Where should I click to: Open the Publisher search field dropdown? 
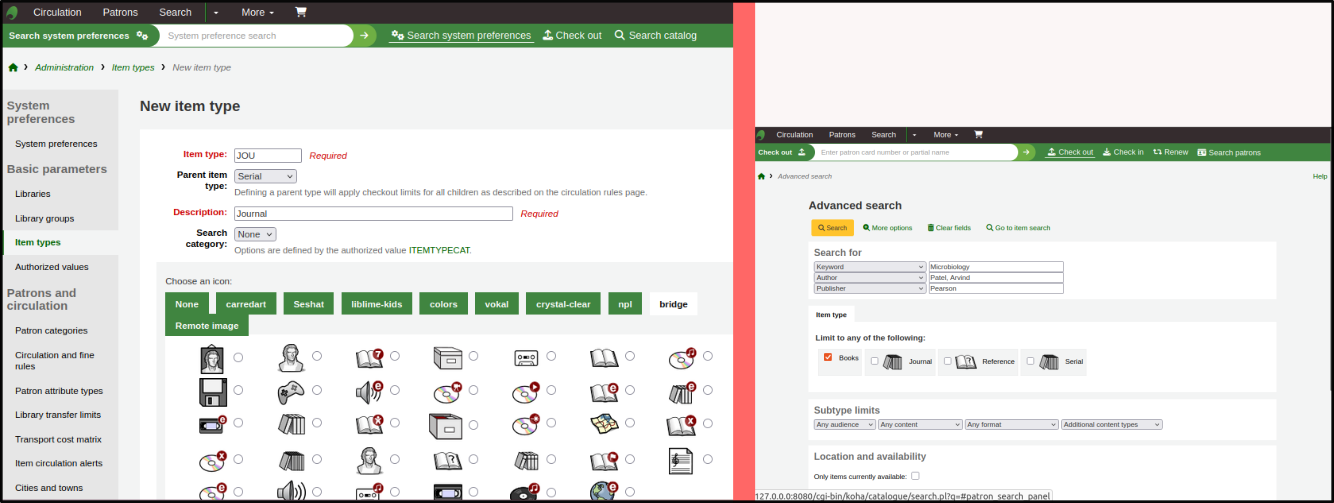coord(870,288)
